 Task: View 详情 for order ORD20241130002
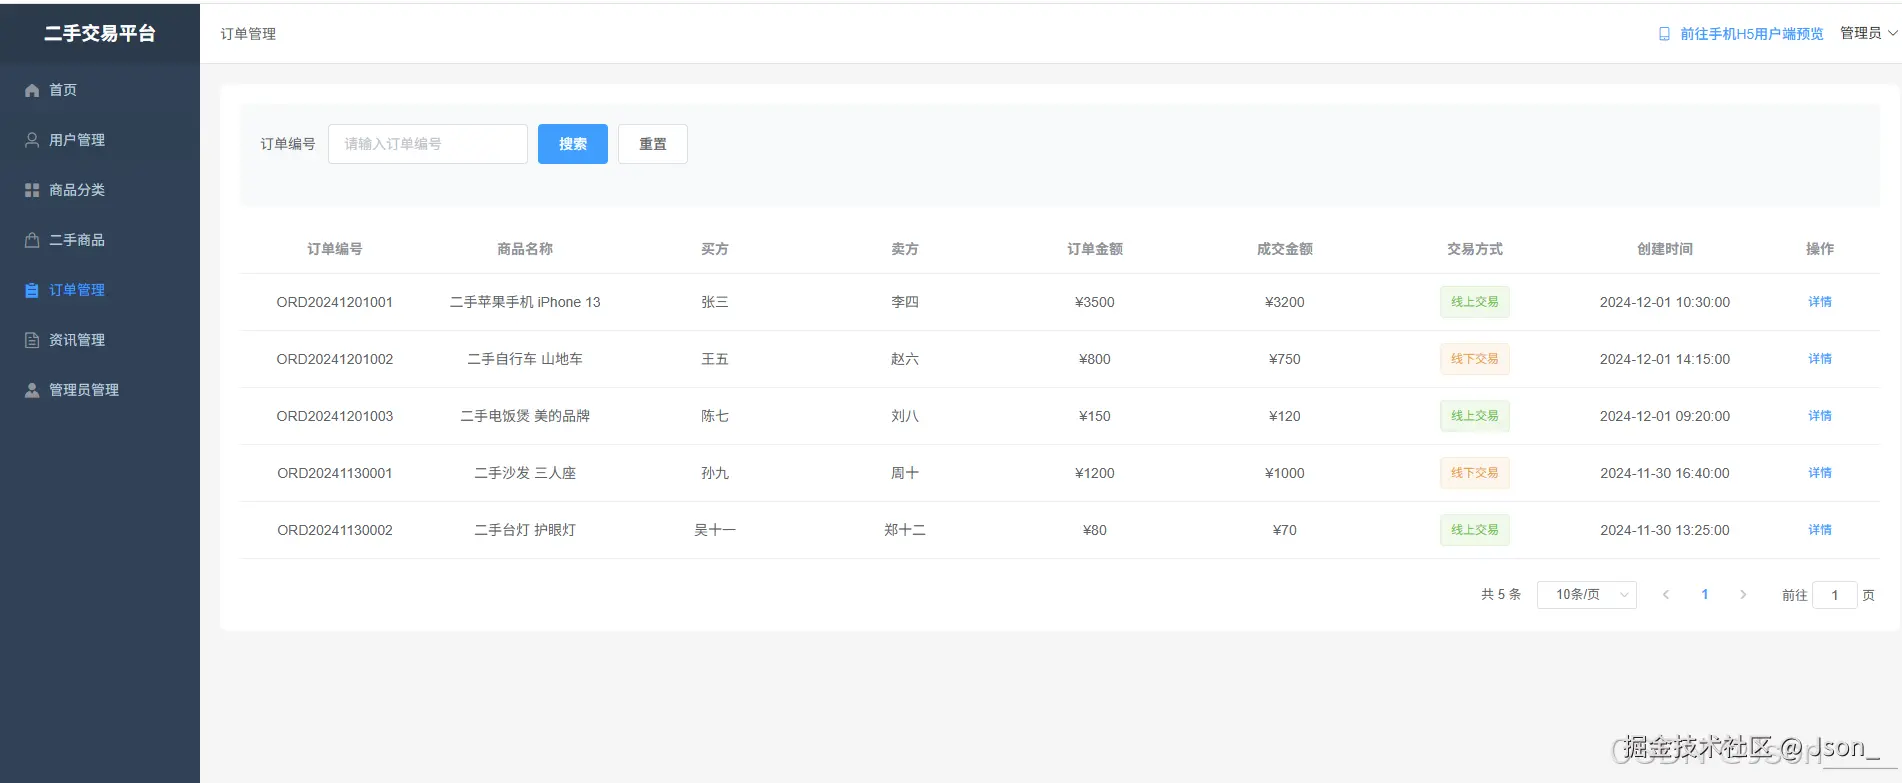1820,530
